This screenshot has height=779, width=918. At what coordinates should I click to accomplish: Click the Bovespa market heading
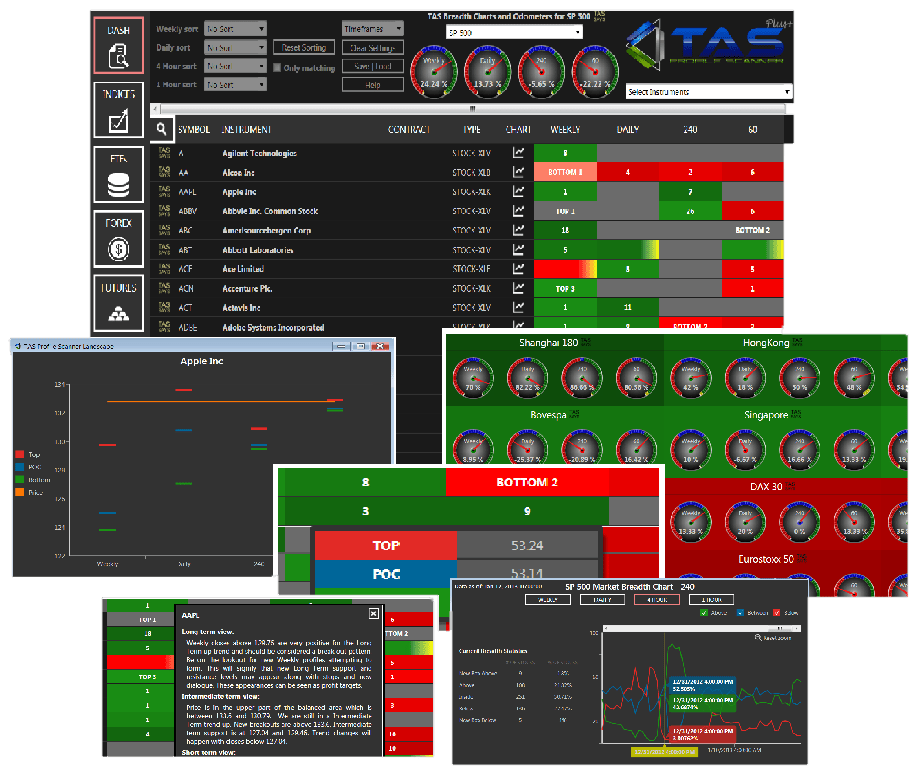[x=548, y=414]
